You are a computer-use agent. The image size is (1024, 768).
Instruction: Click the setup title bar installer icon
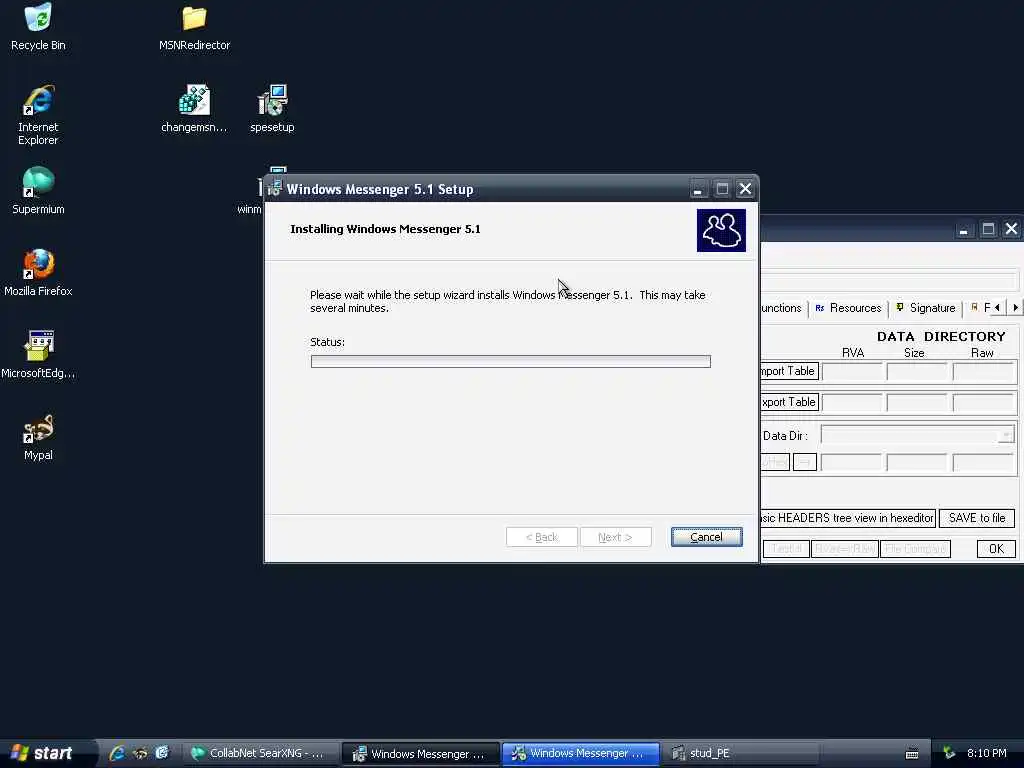coord(274,189)
